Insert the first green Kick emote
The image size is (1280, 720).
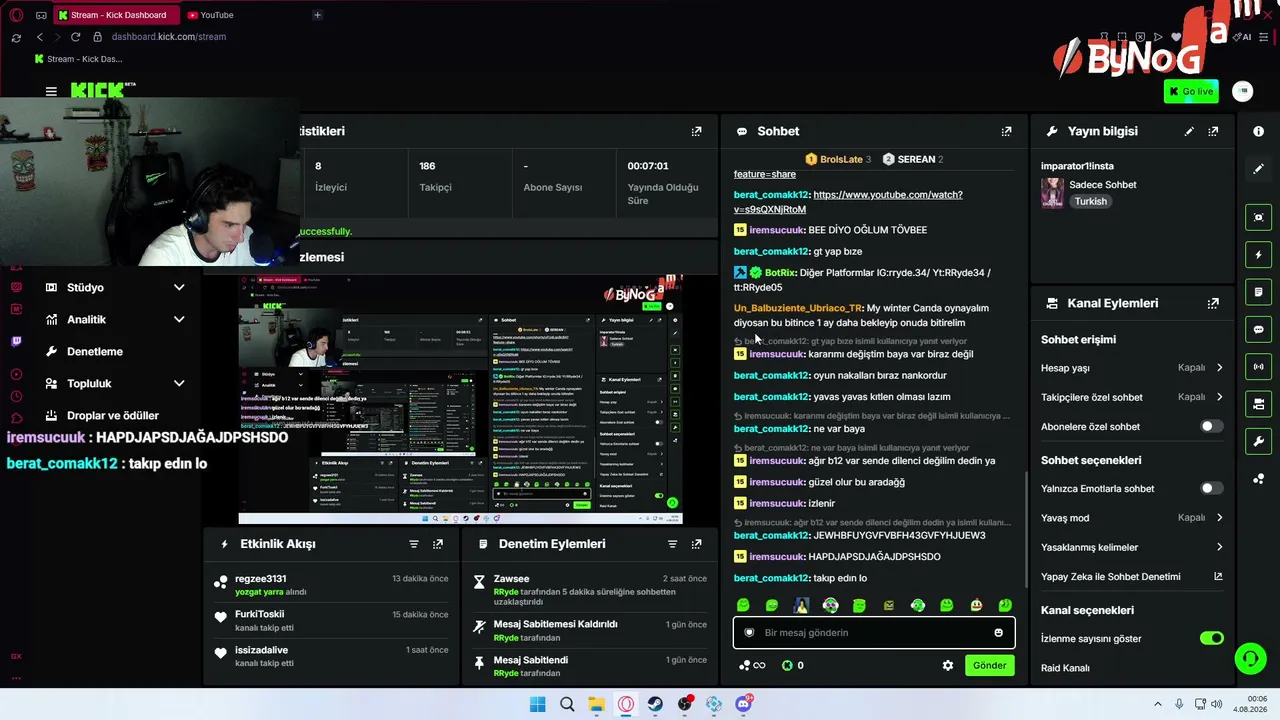pos(743,605)
